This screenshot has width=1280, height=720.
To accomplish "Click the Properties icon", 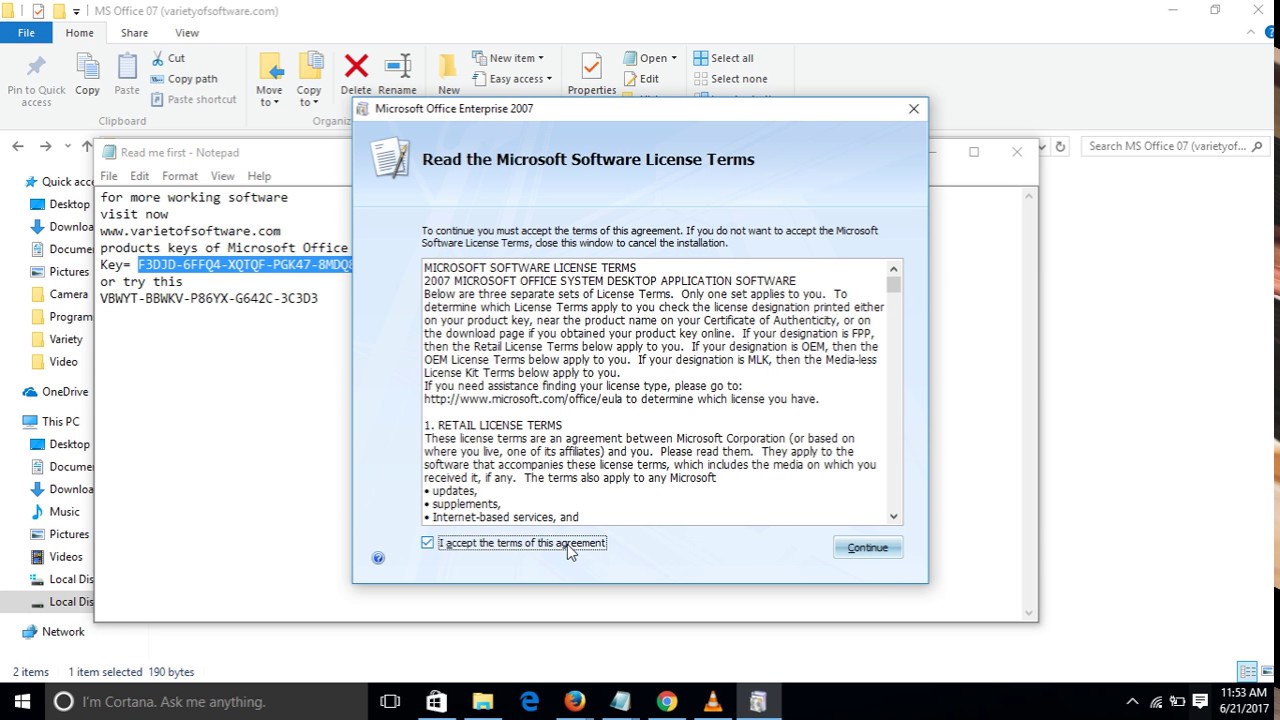I will [x=591, y=67].
